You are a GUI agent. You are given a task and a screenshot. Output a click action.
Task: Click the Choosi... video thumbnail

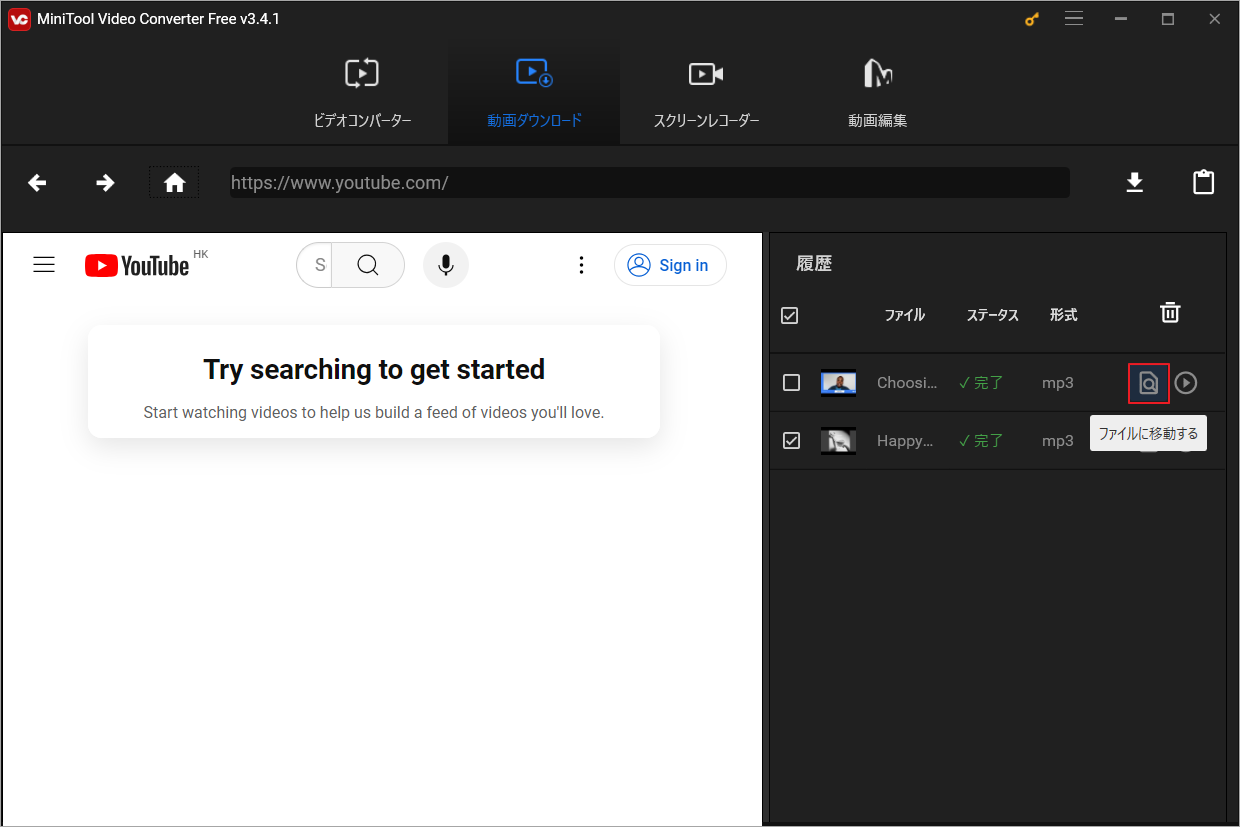838,382
